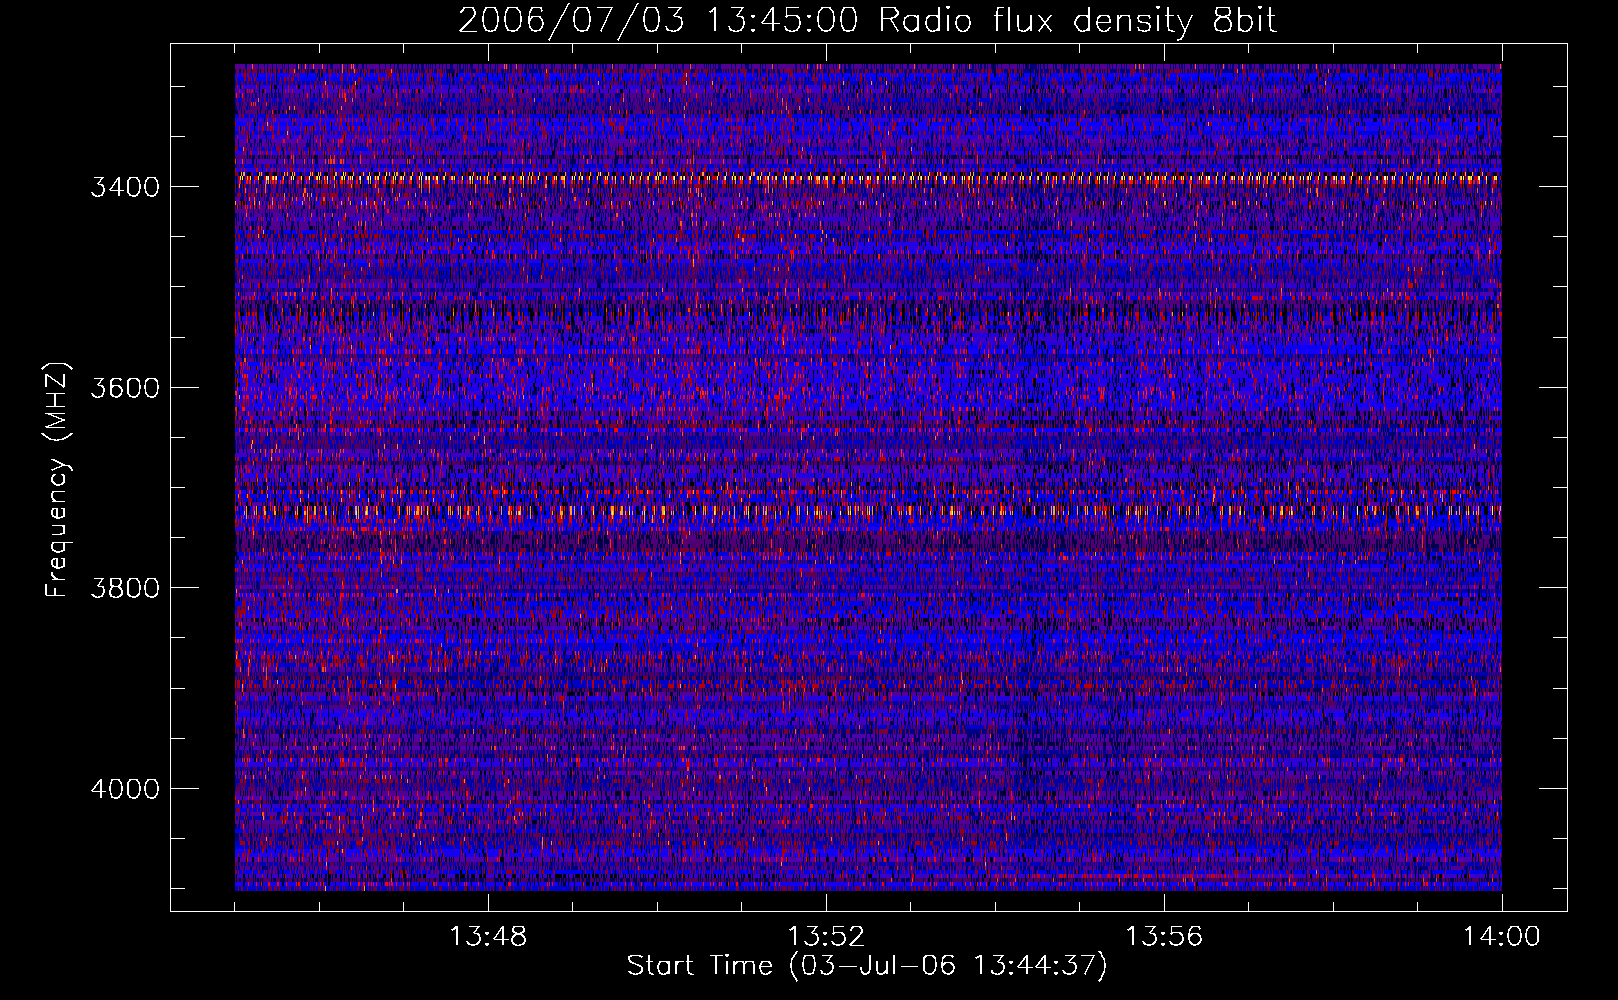Click the 3800 frequency axis label

pos(125,588)
